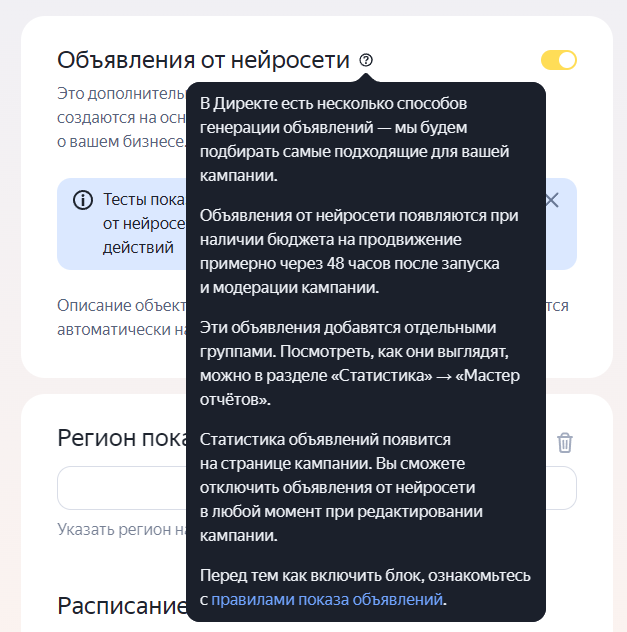627x632 pixels.
Task: Click the info icon in blue banner
Action: (x=83, y=200)
